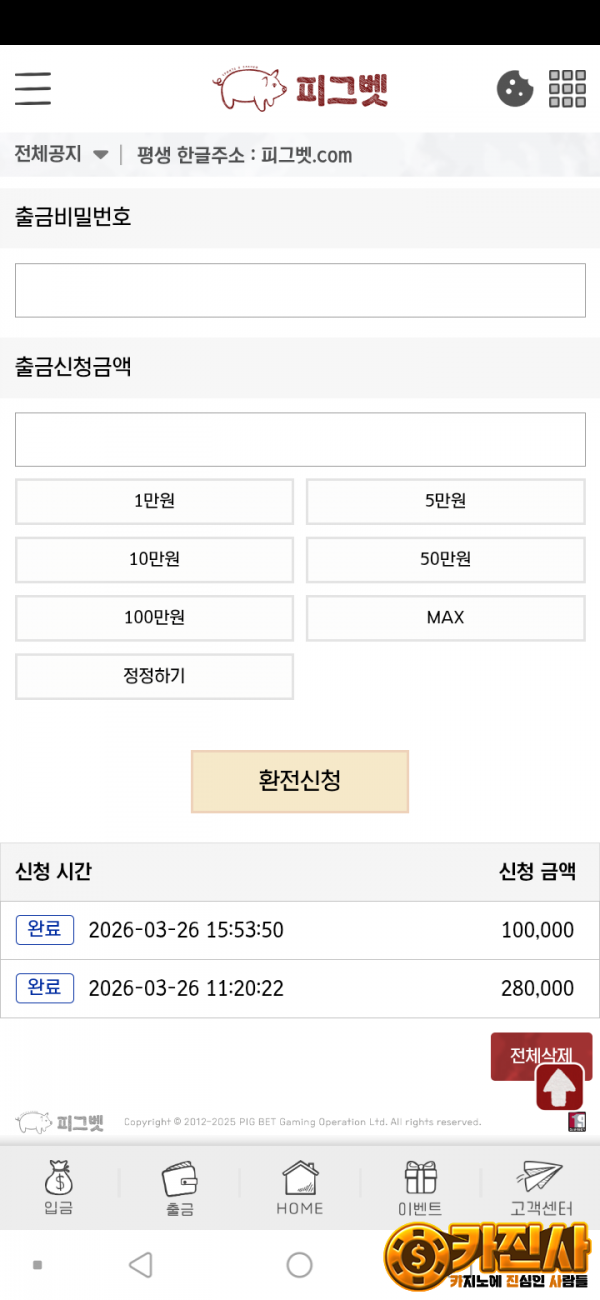Select the 출금 wallet tab

(180, 1186)
